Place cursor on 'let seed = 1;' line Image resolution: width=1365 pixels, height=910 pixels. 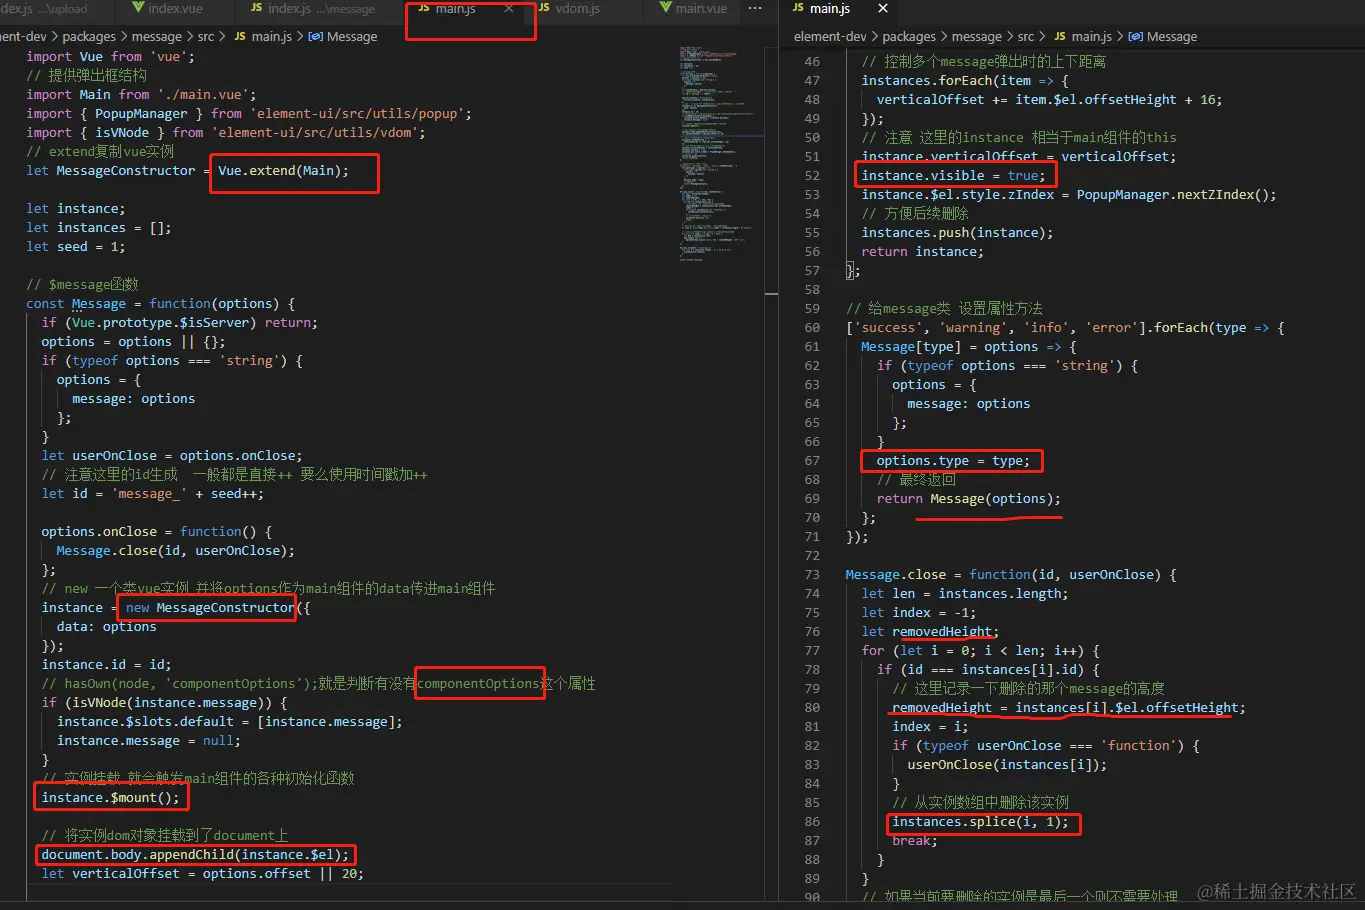(x=76, y=246)
